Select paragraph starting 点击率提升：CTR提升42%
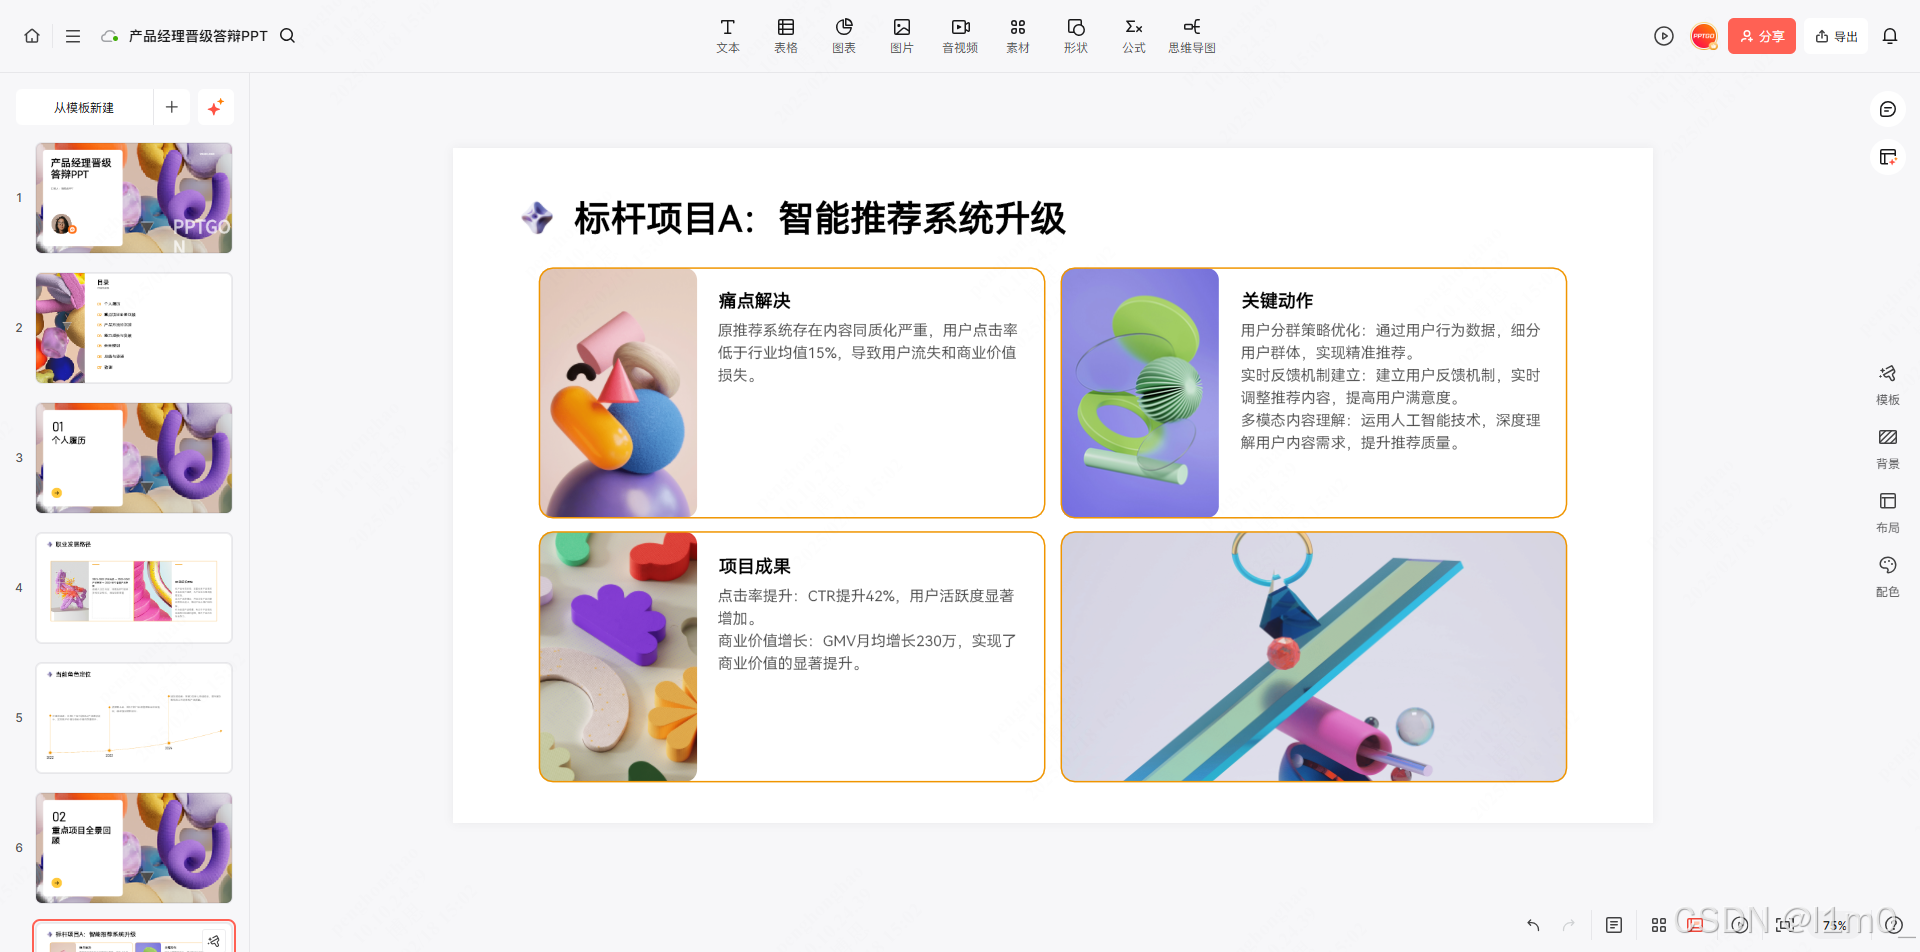 (x=868, y=629)
